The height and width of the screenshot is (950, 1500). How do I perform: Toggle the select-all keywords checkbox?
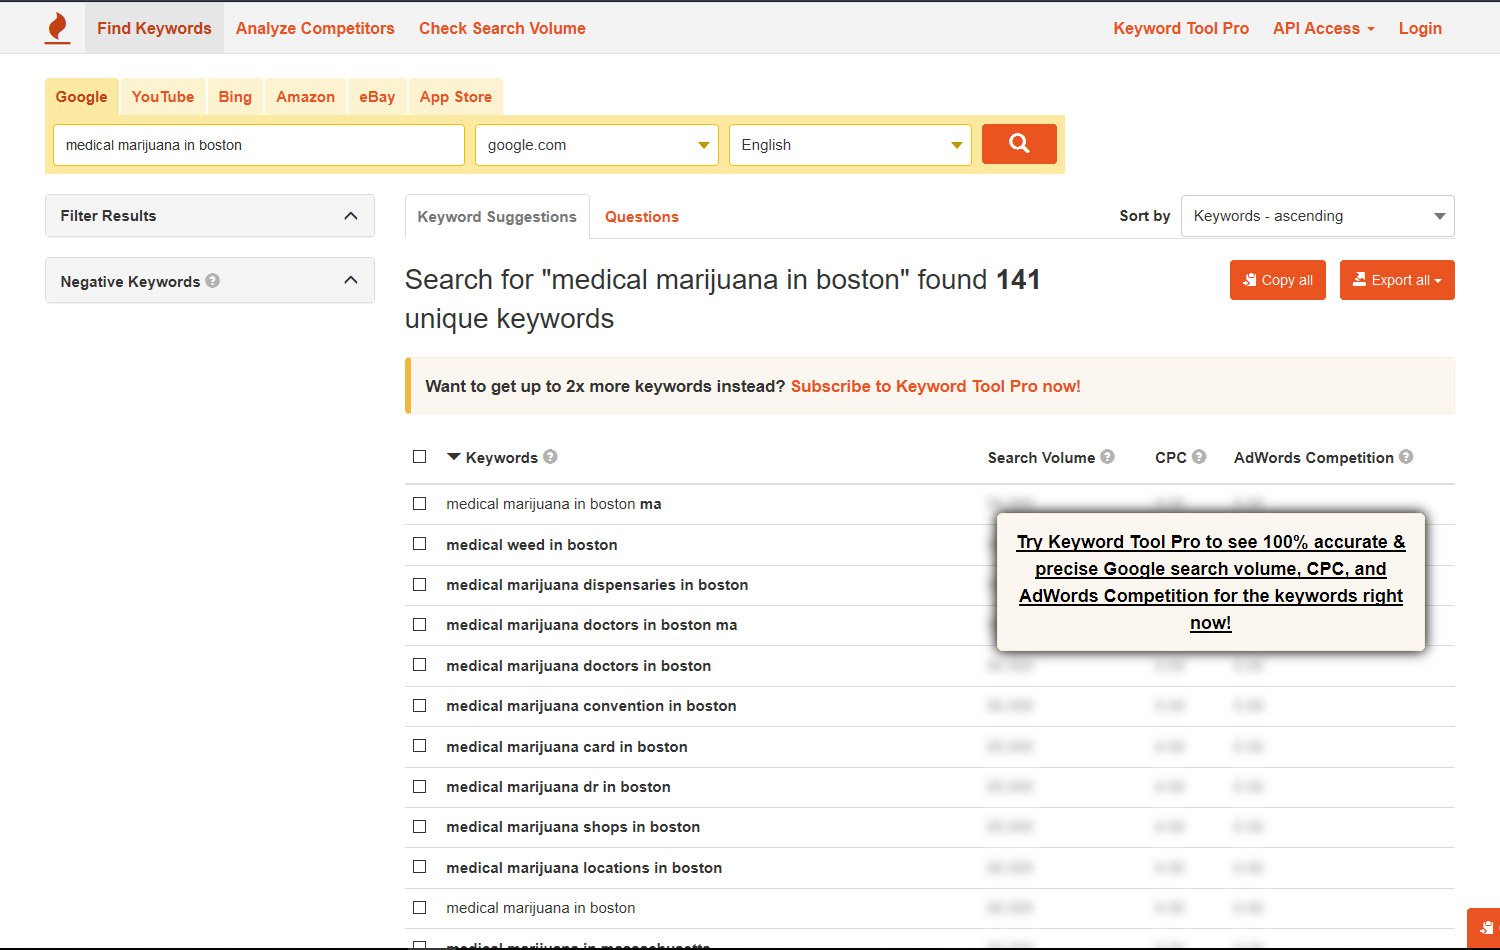tap(420, 457)
